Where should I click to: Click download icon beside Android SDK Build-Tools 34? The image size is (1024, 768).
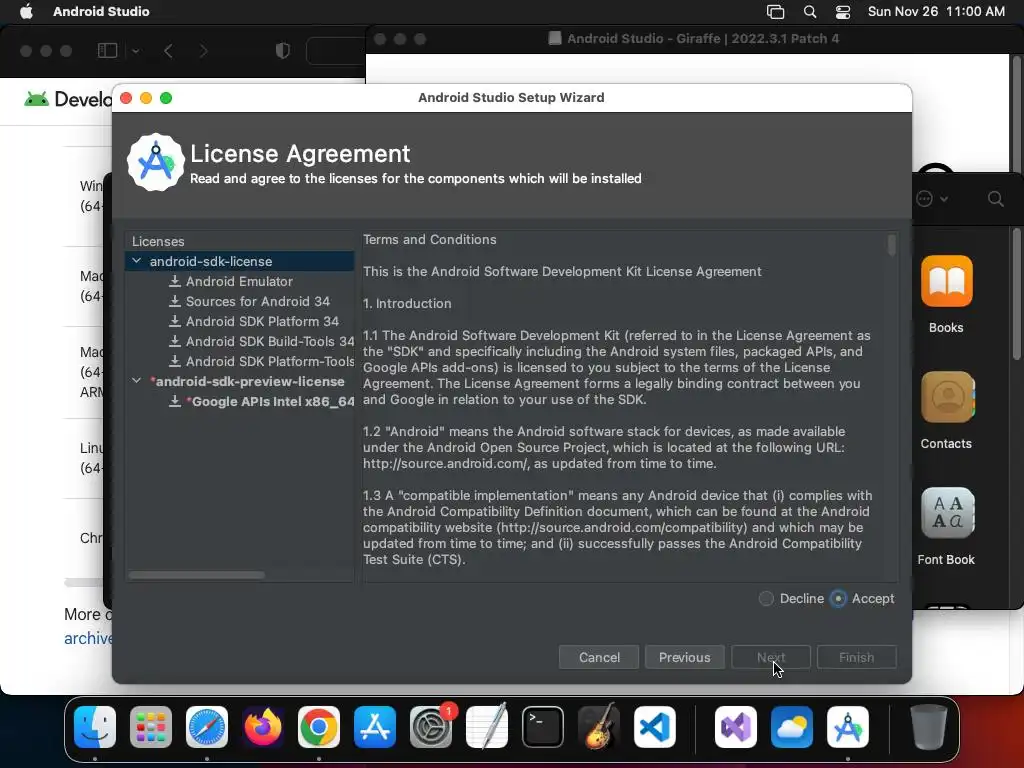[x=174, y=341]
